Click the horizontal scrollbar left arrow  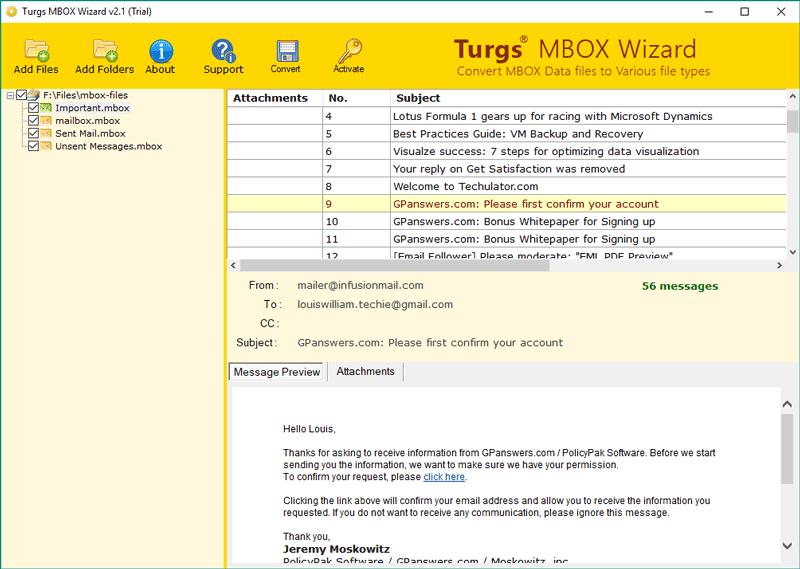click(233, 265)
